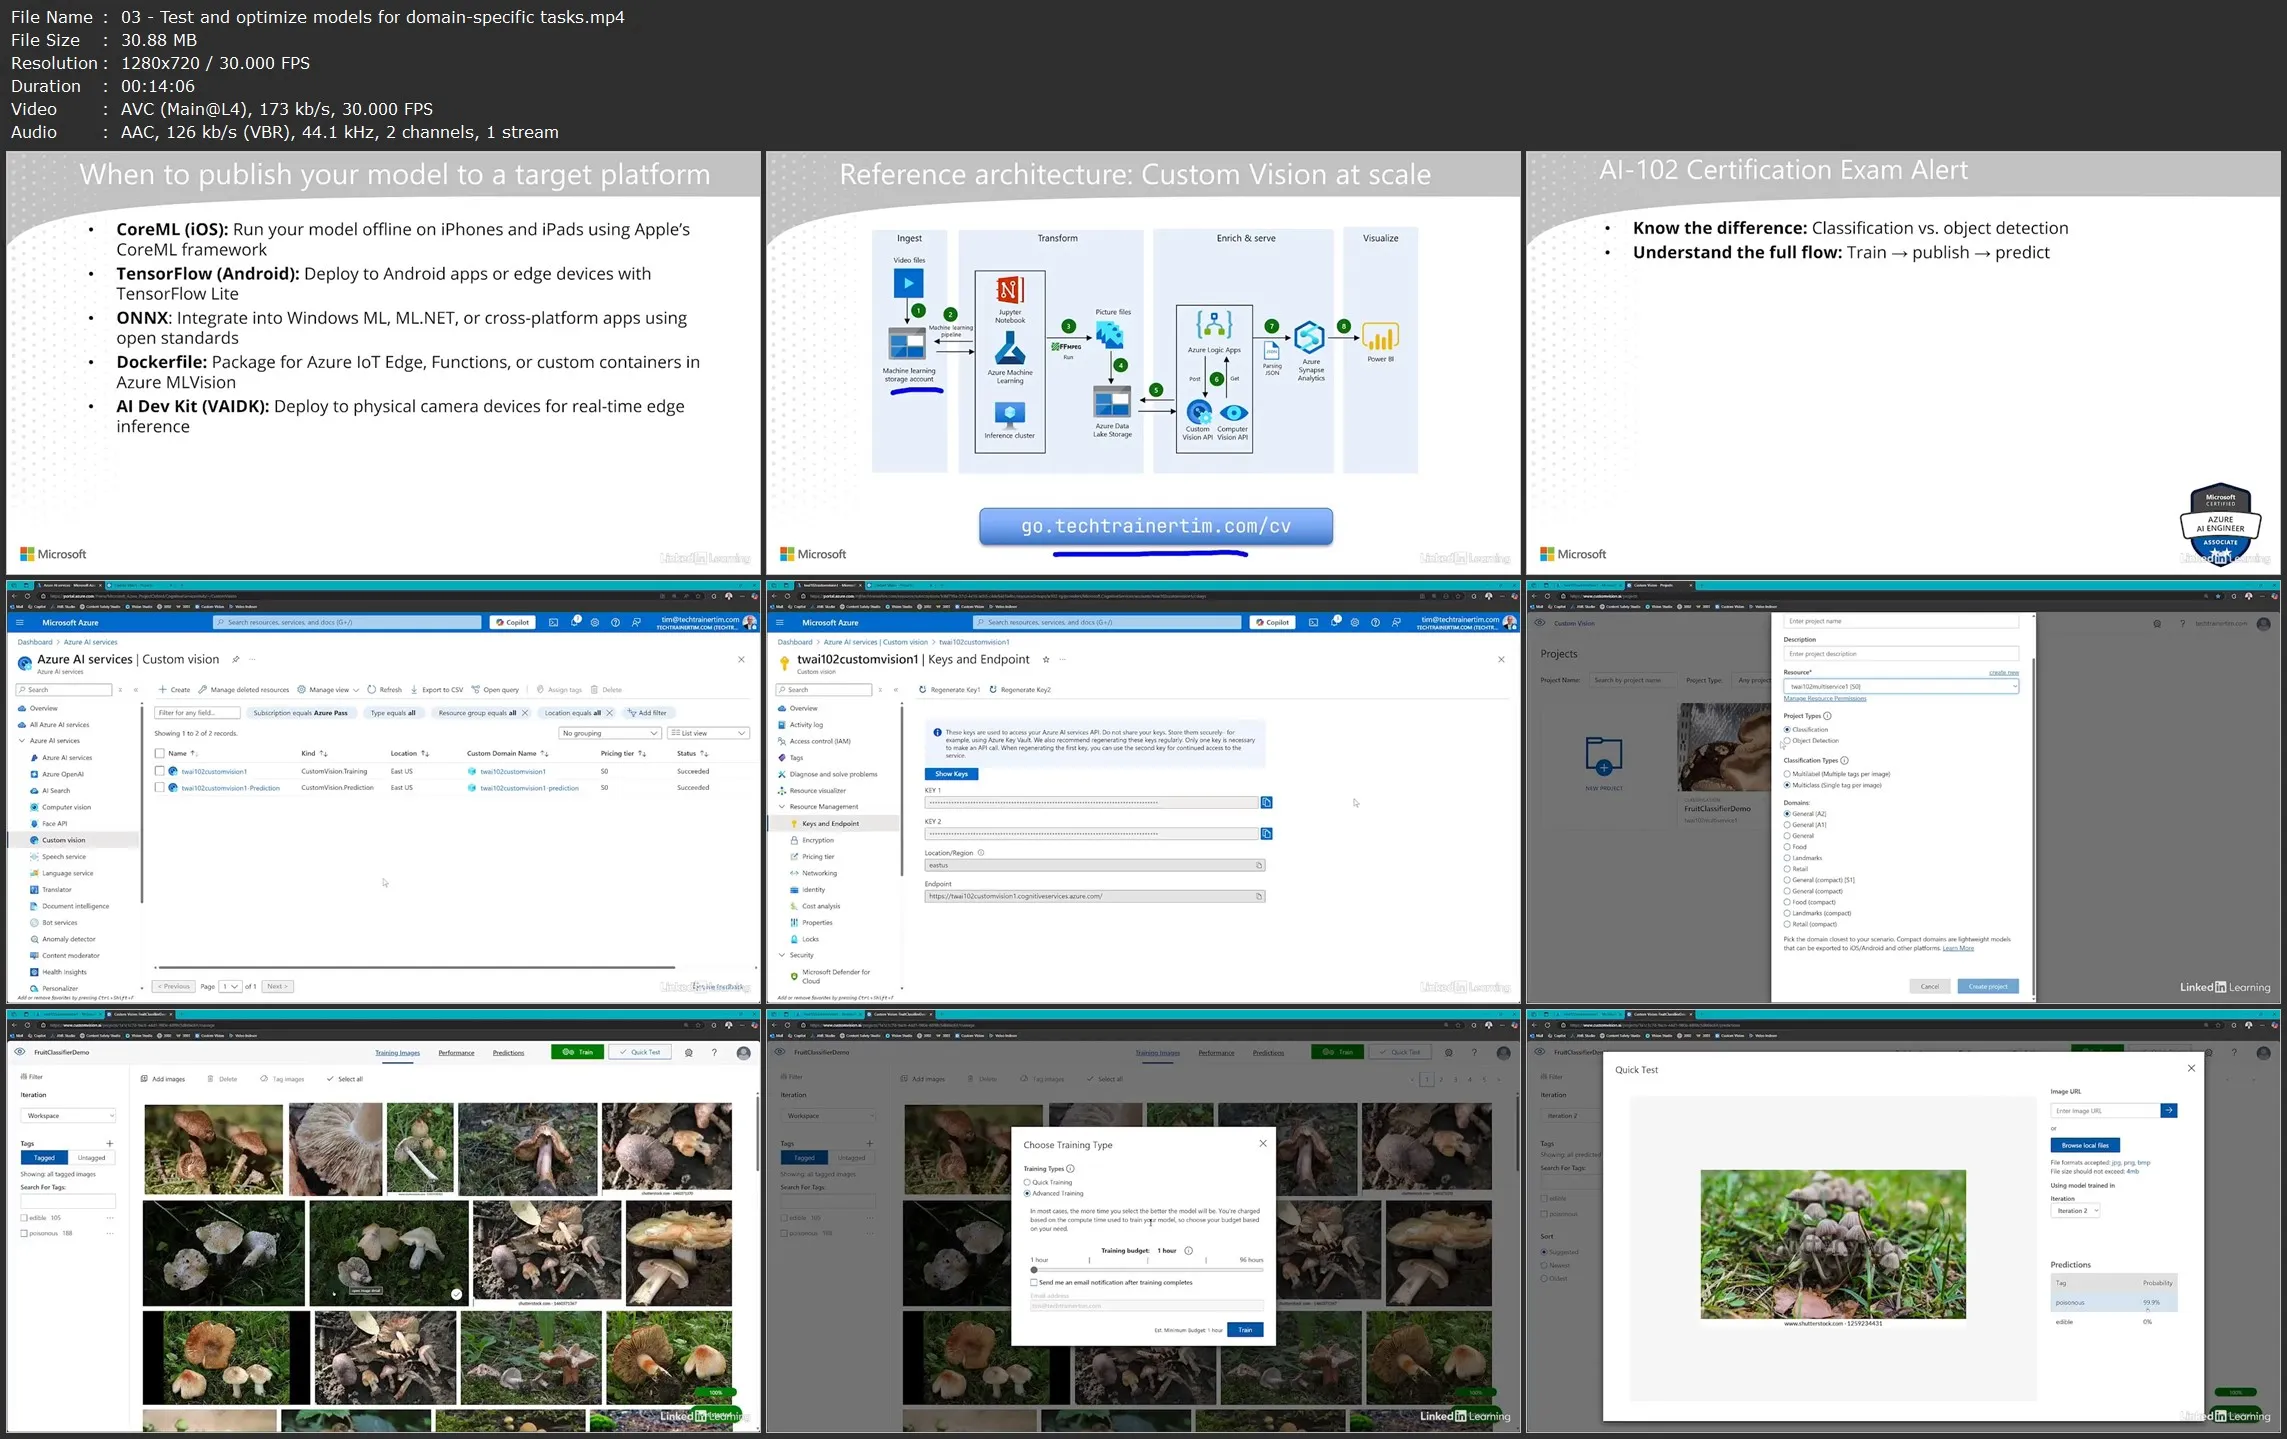Viewport: 2287px width, 1439px height.
Task: Open the Resource dropdown showing twai102multiservice1
Action: [1901, 686]
